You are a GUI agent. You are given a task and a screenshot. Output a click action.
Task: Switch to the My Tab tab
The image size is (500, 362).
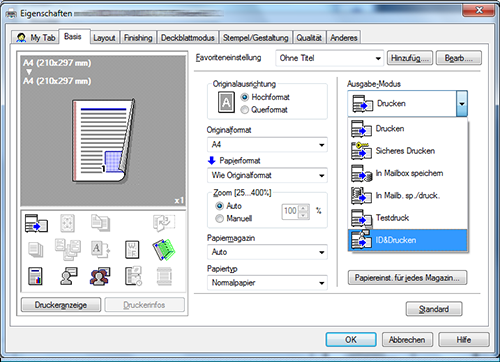35,38
